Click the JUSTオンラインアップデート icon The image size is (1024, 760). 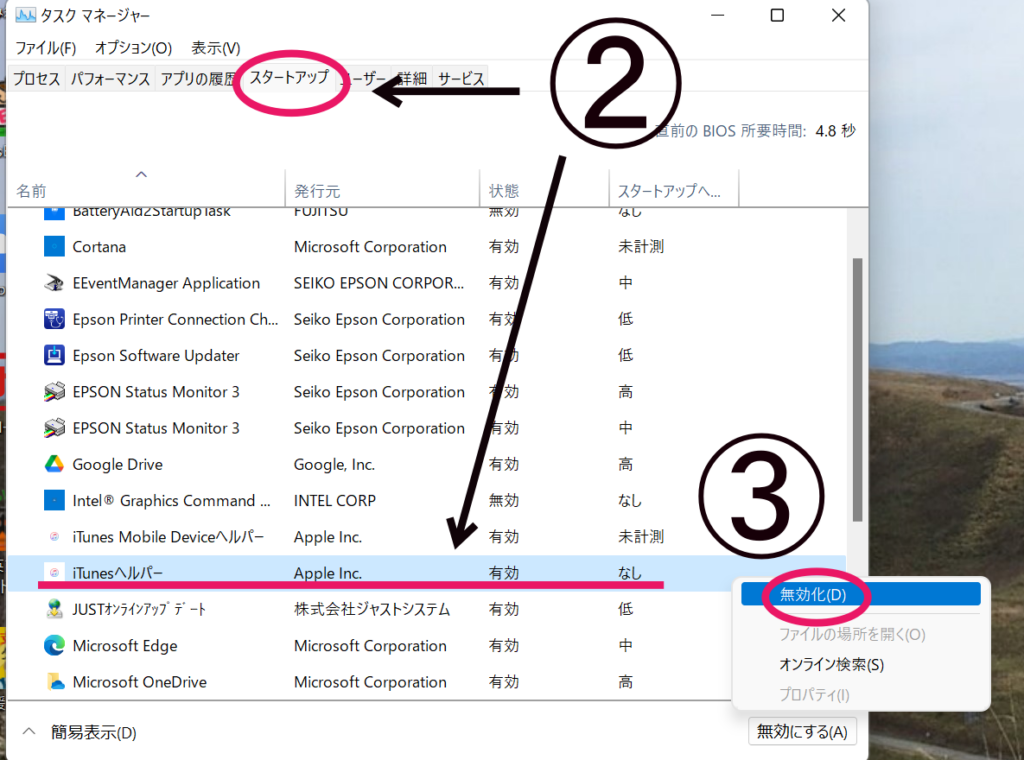(x=54, y=609)
